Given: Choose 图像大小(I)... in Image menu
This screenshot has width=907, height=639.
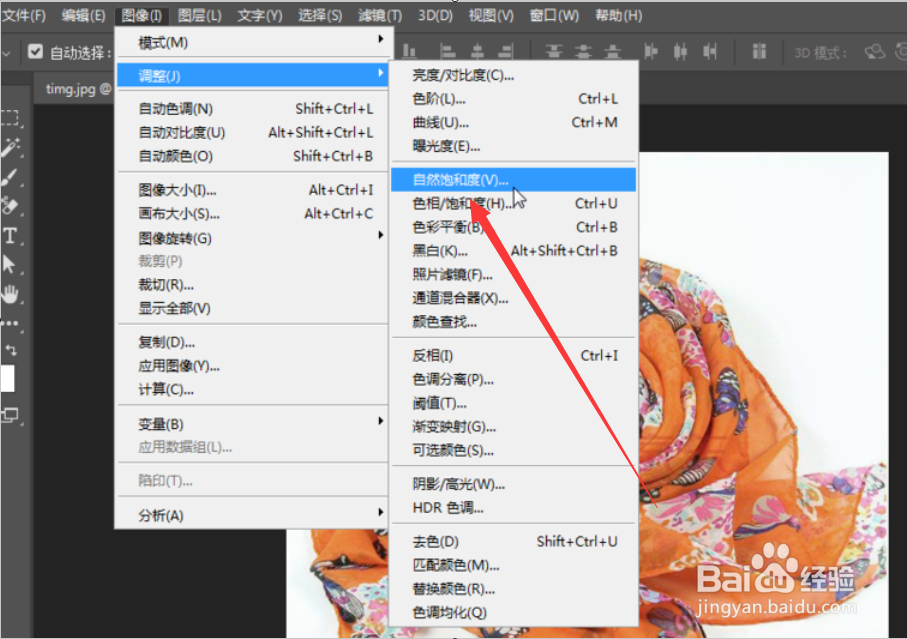Looking at the screenshot, I should pyautogui.click(x=253, y=190).
